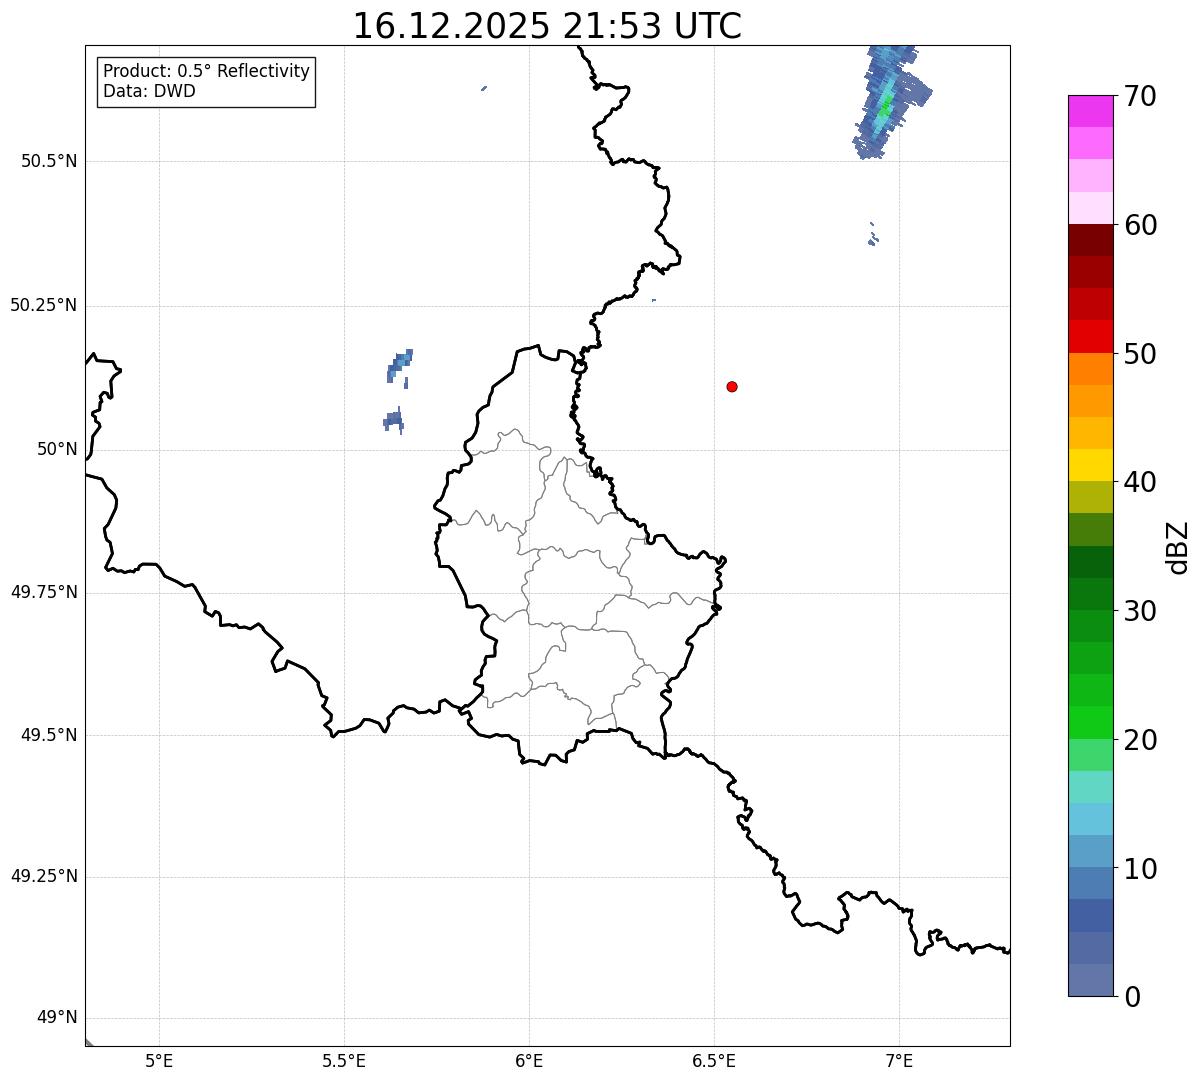This screenshot has height=1081, width=1202.
Task: Click the 'Data: DWD' text
Action: 149,92
